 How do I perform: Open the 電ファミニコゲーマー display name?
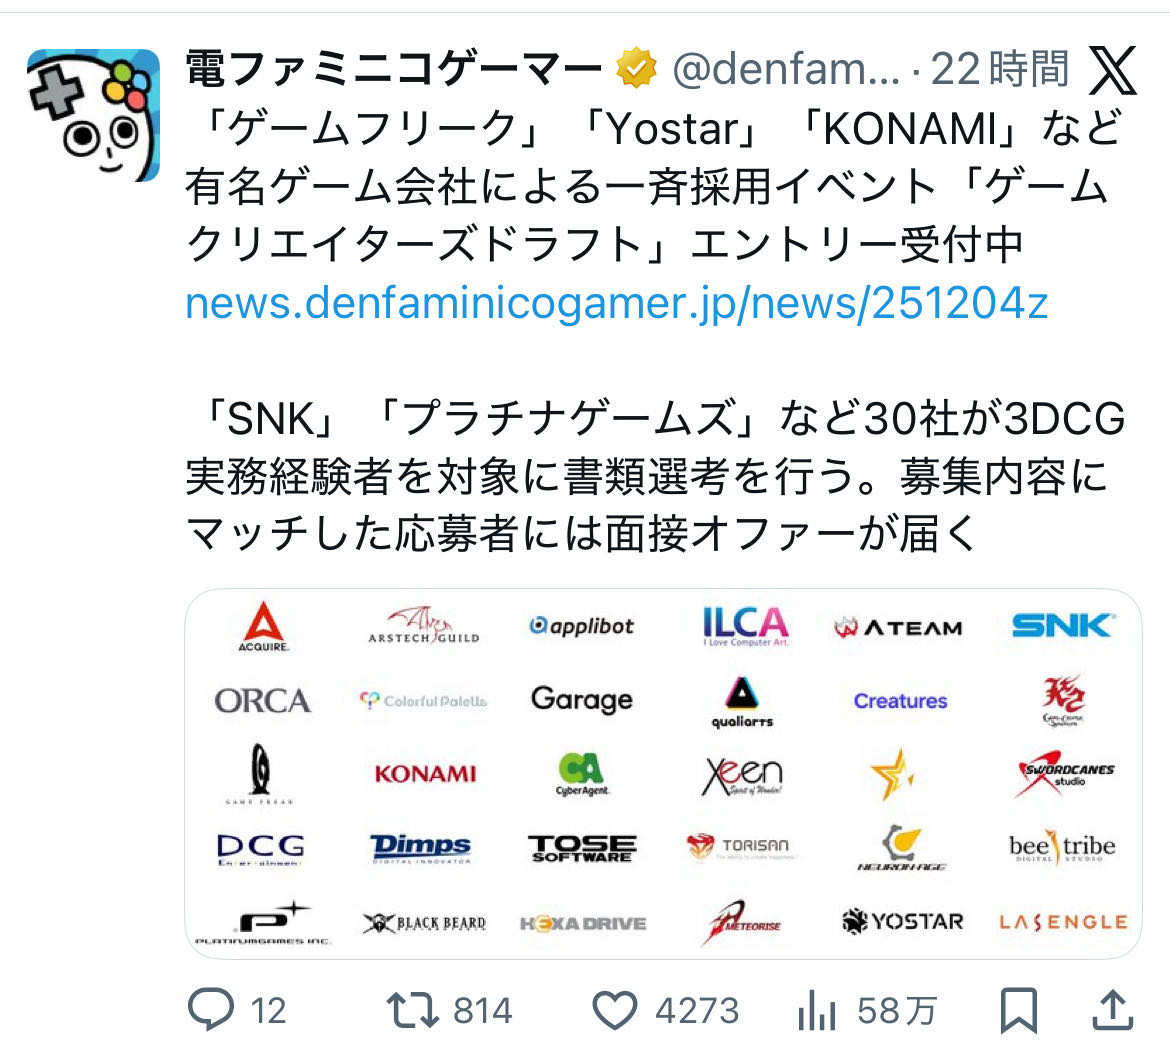pos(394,69)
